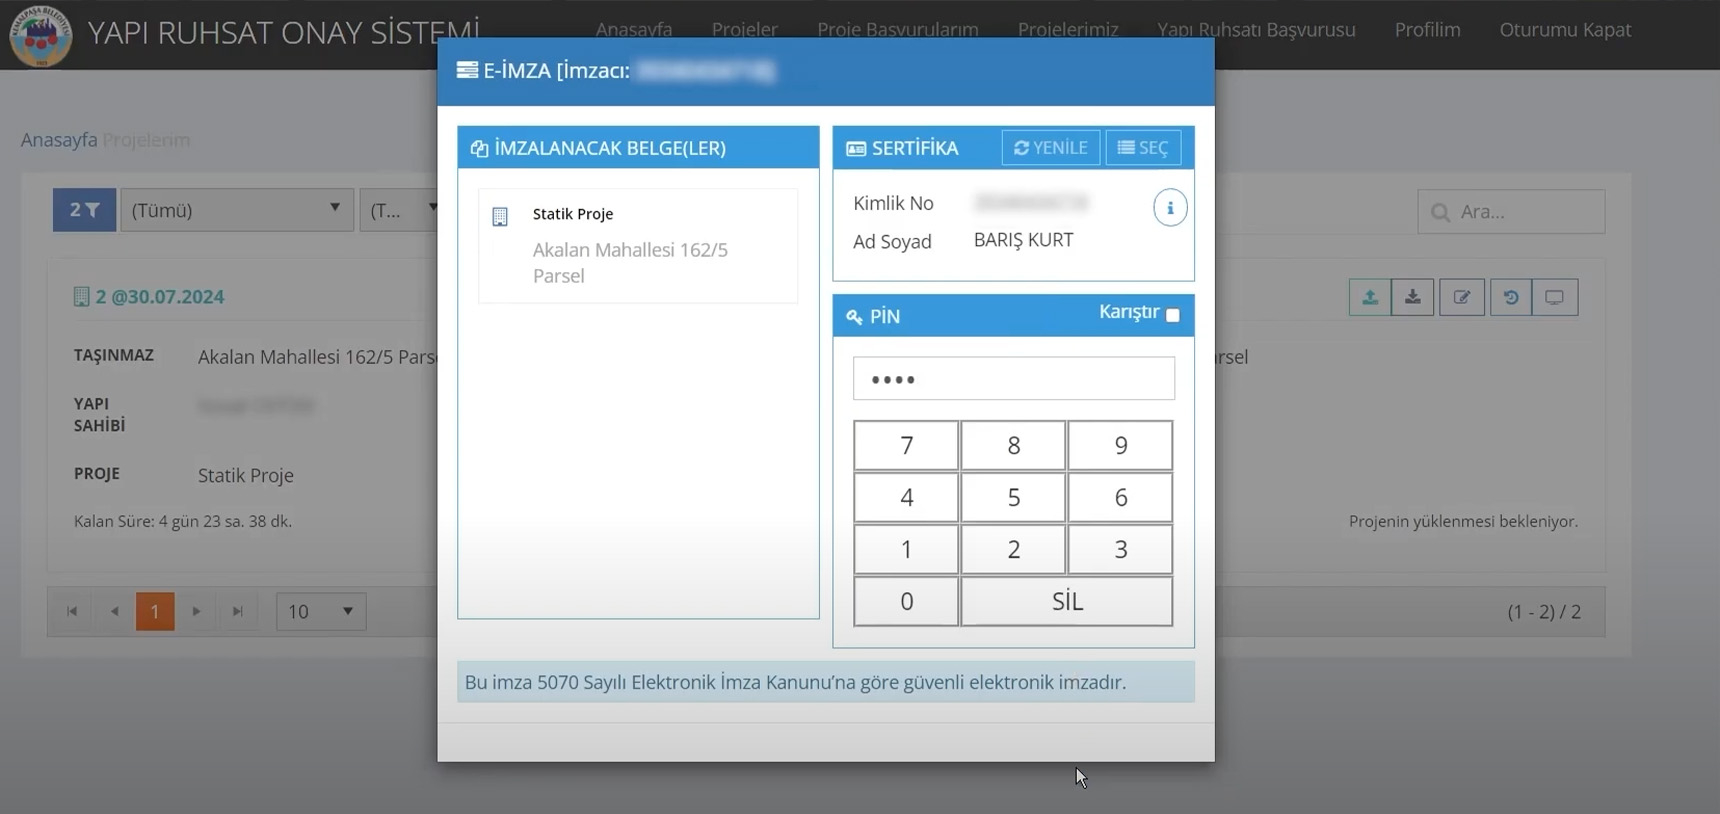Select Statik Proje document item
Screen dimensions: 1720x814
point(637,245)
